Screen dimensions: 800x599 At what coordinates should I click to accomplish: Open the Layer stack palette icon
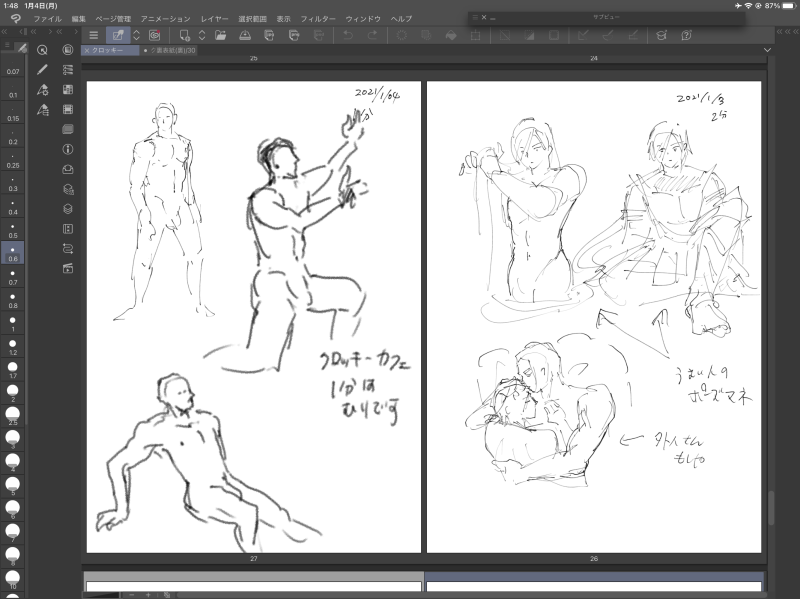(x=68, y=209)
